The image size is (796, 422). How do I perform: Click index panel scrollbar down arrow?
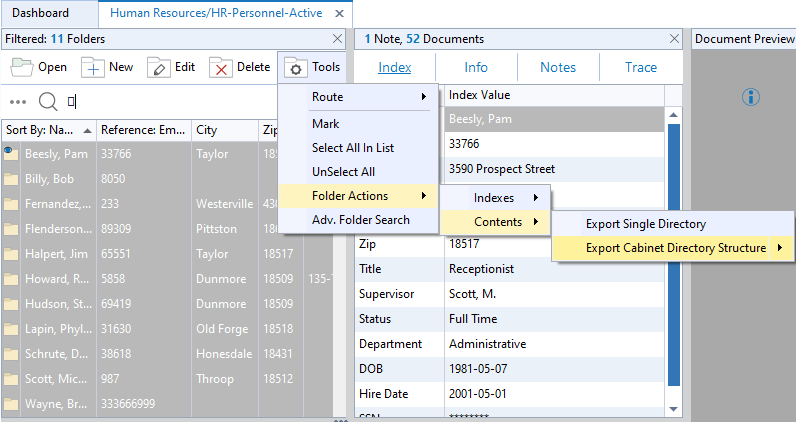(674, 409)
